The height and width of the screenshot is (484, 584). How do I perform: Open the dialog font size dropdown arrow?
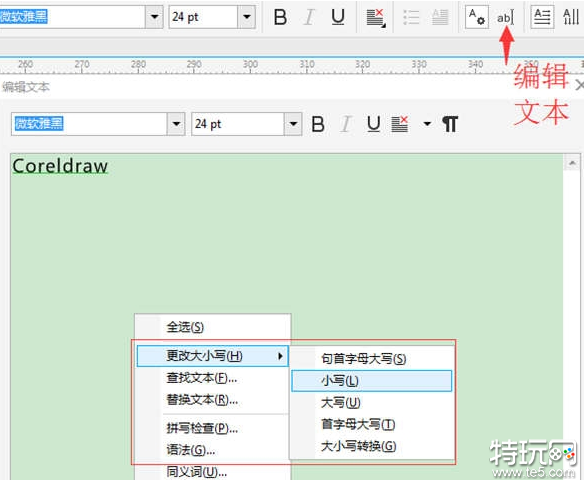(x=293, y=124)
